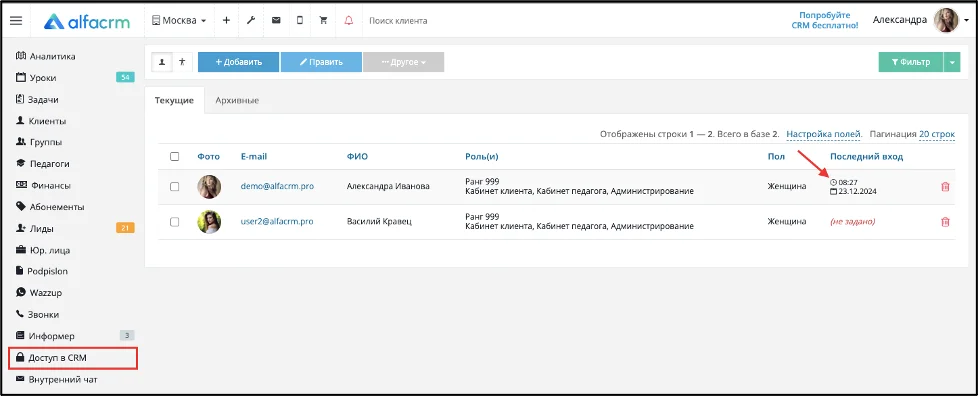The width and height of the screenshot is (979, 397).
Task: Check the Александра Иванова row checkbox
Action: click(x=175, y=187)
